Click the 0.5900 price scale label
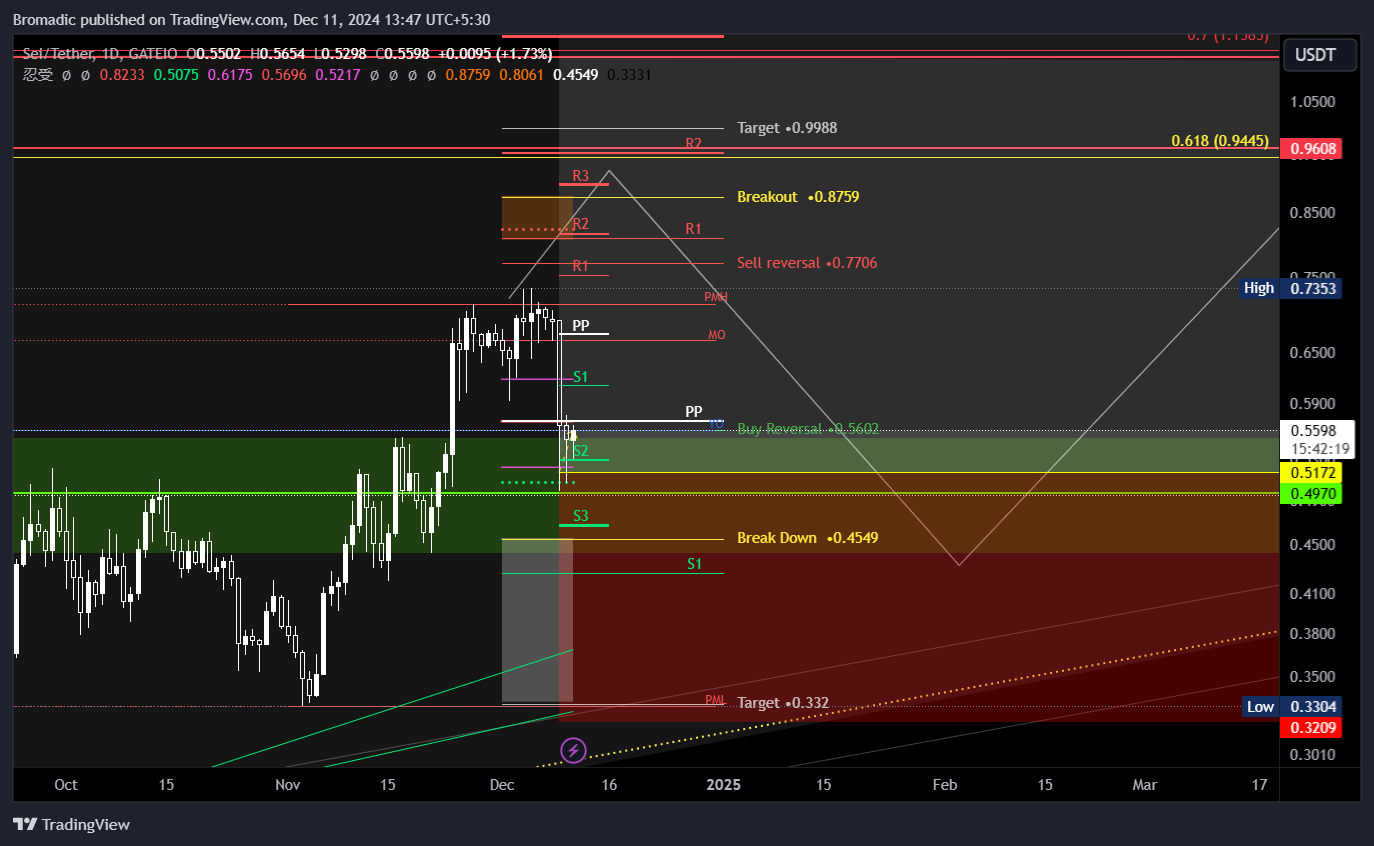The image size is (1374, 846). coord(1312,403)
